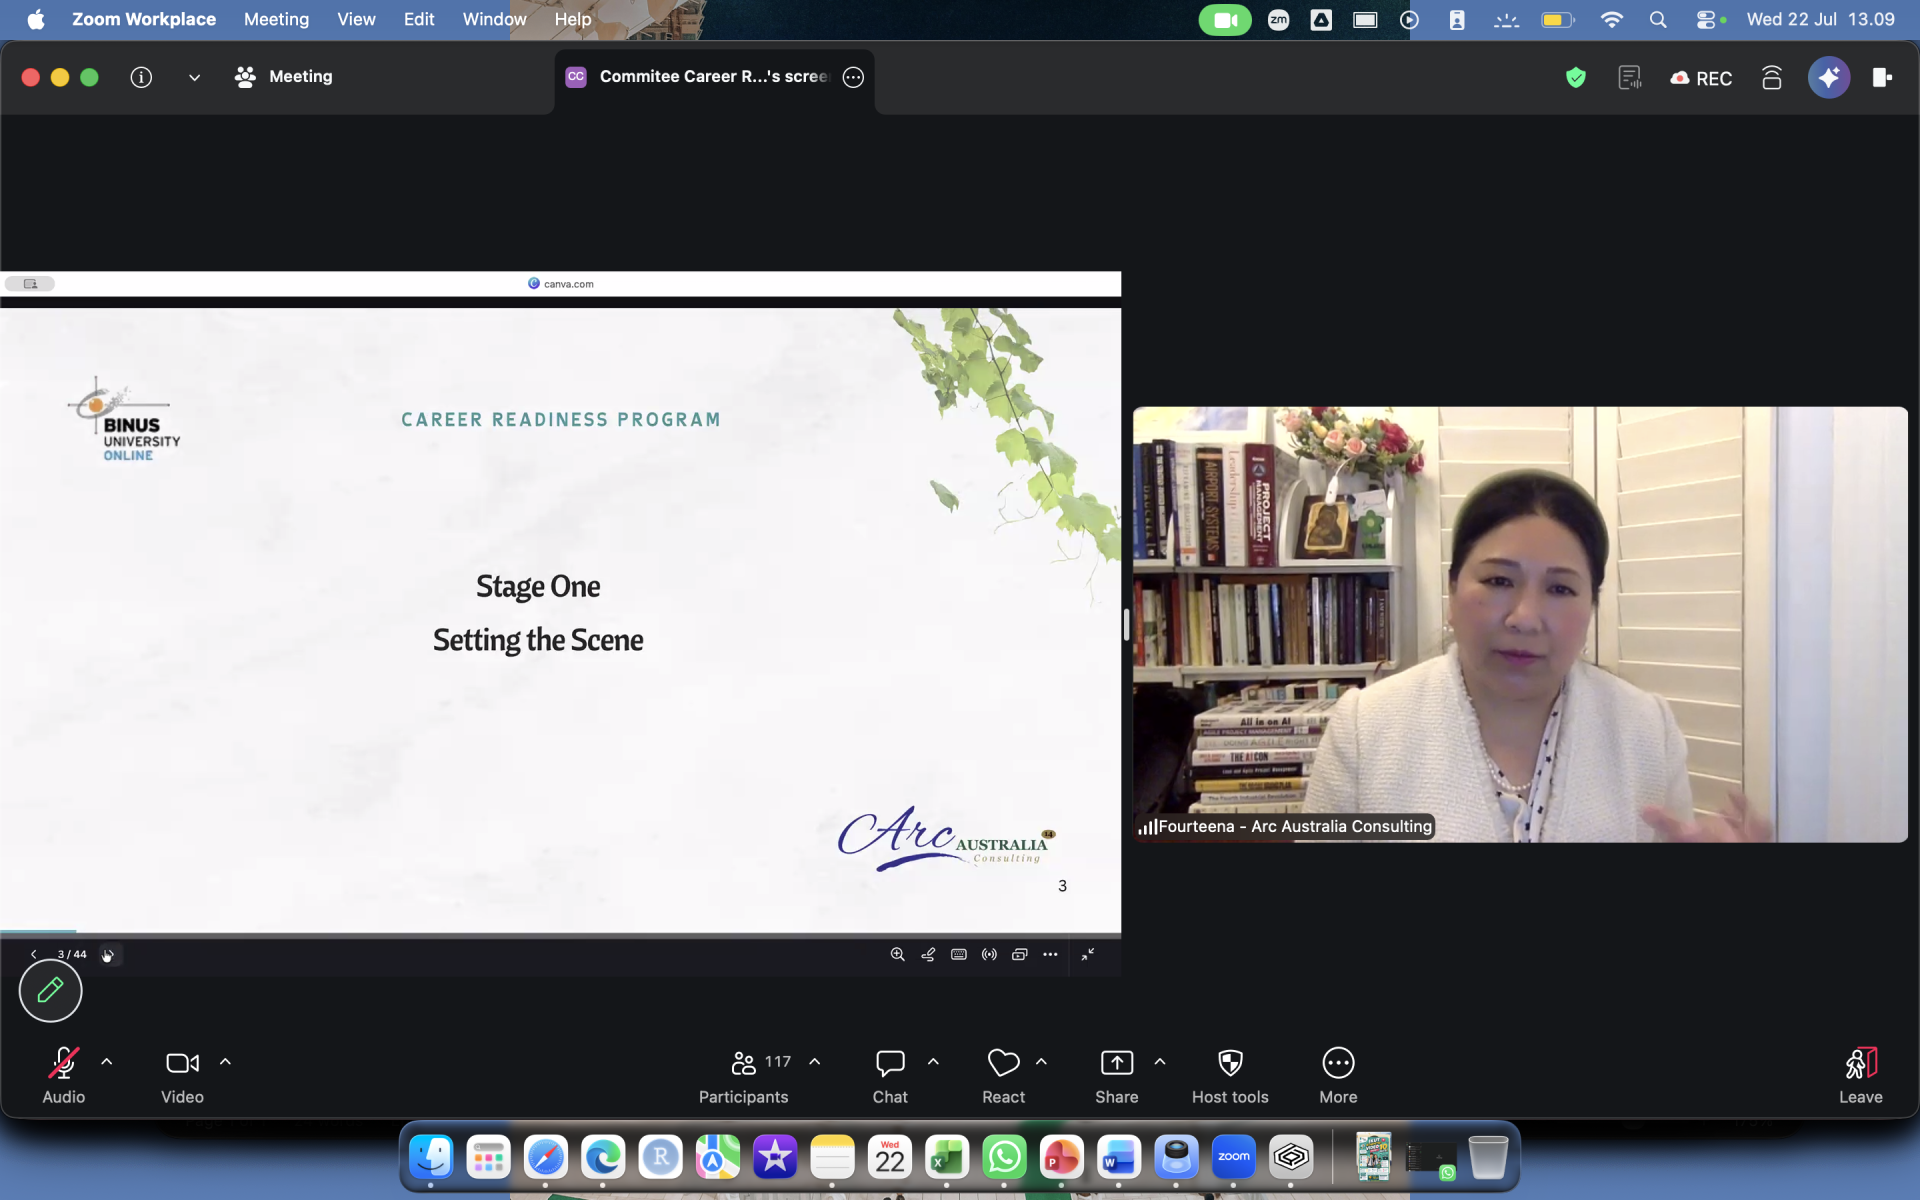Open the AI Companion sparkle icon
The image size is (1920, 1200).
(1828, 77)
